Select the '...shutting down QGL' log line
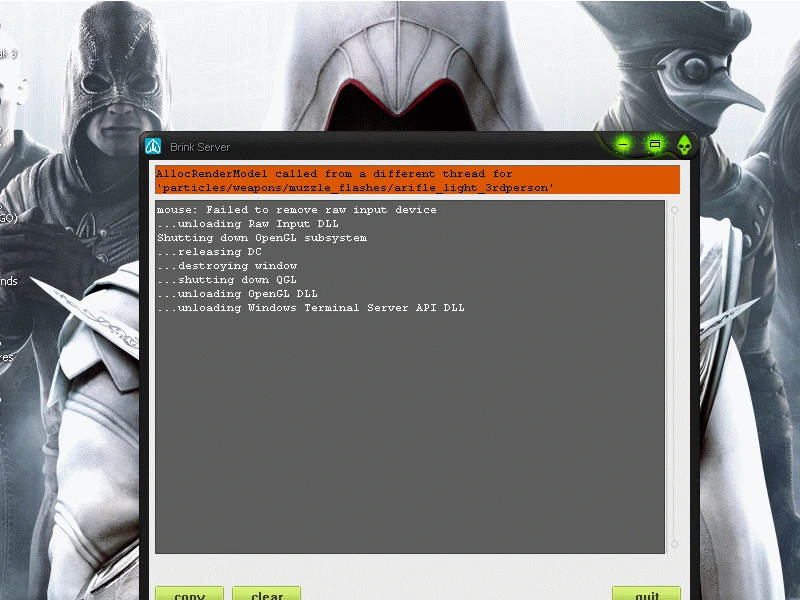 227,280
